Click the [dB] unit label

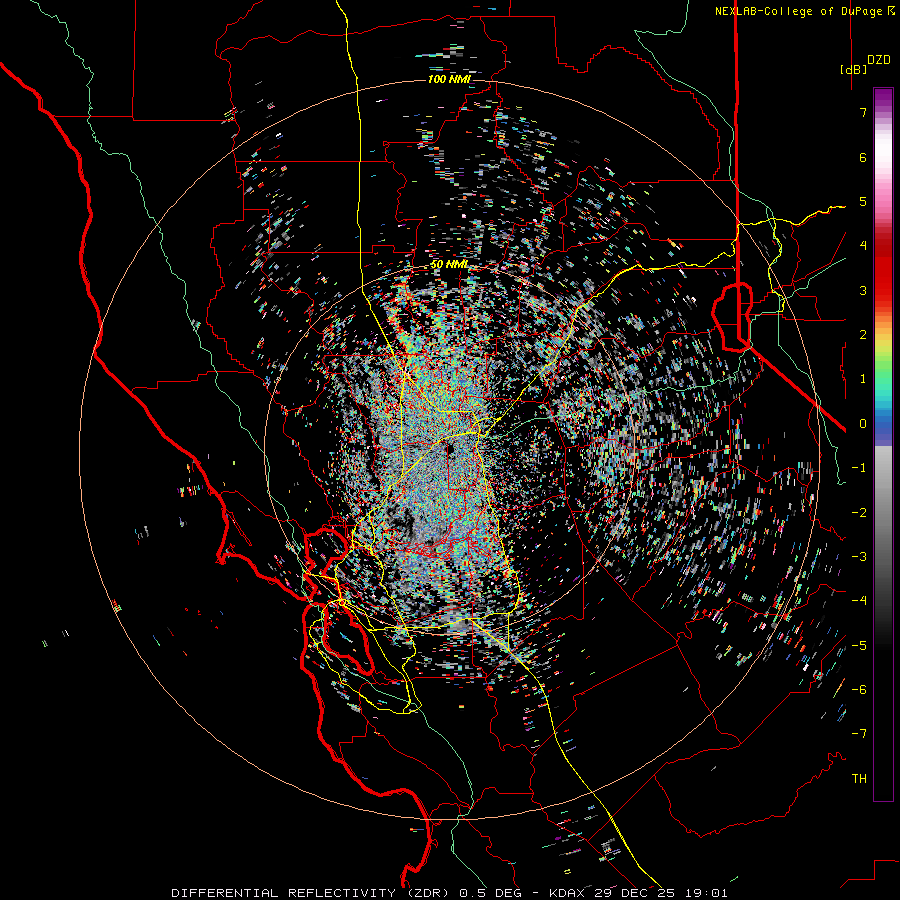tap(853, 69)
